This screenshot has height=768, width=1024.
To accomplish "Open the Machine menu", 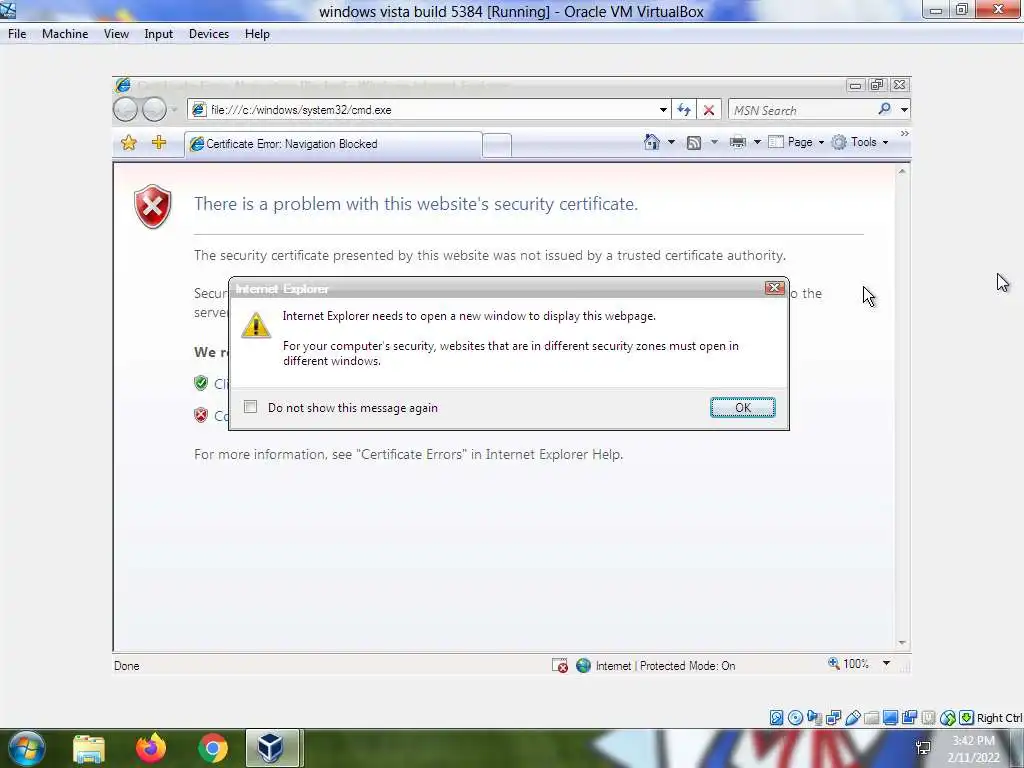I will tap(65, 34).
